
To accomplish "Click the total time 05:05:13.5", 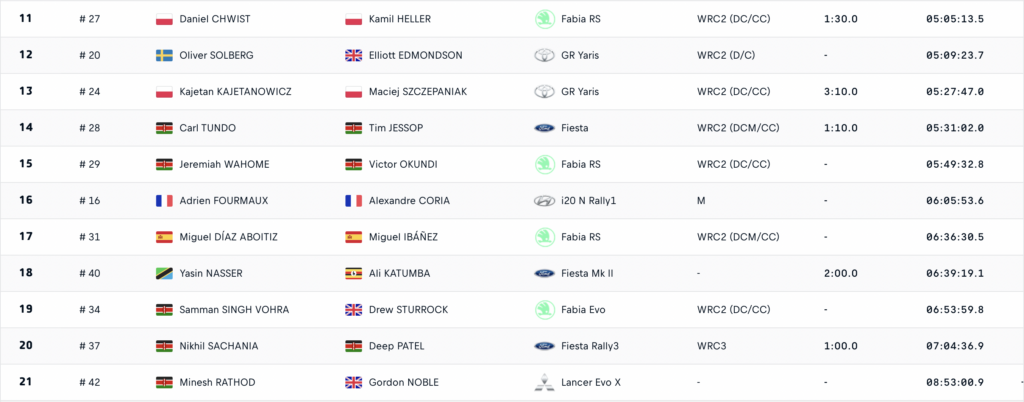I will tap(955, 19).
